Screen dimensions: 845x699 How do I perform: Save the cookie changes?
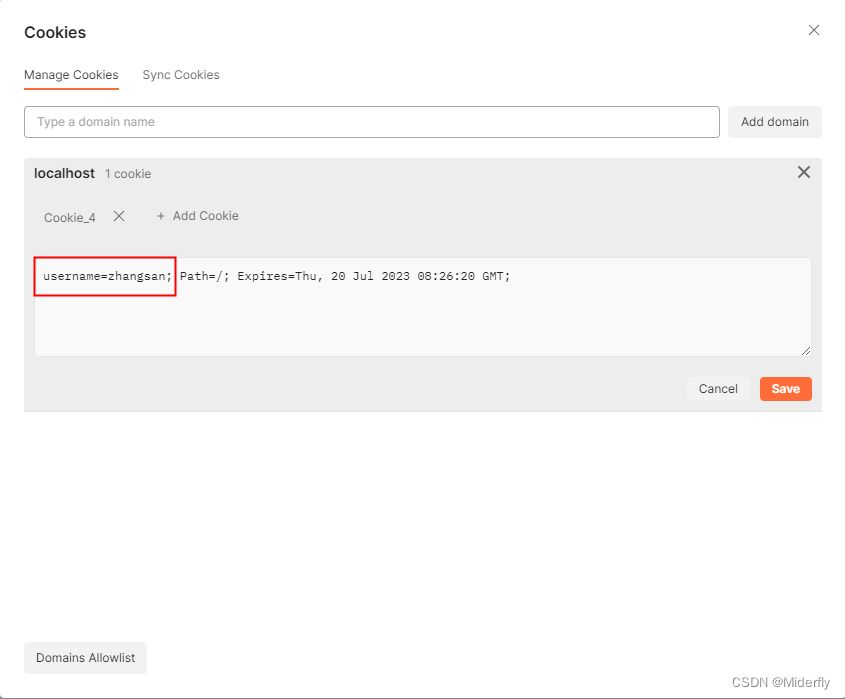pos(785,389)
